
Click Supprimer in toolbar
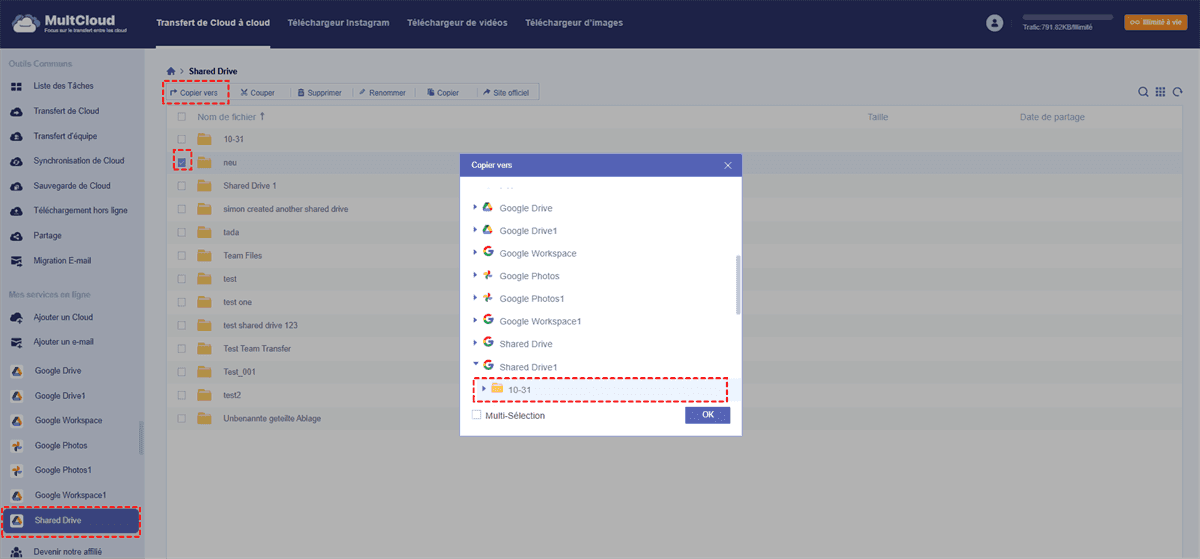click(x=320, y=92)
